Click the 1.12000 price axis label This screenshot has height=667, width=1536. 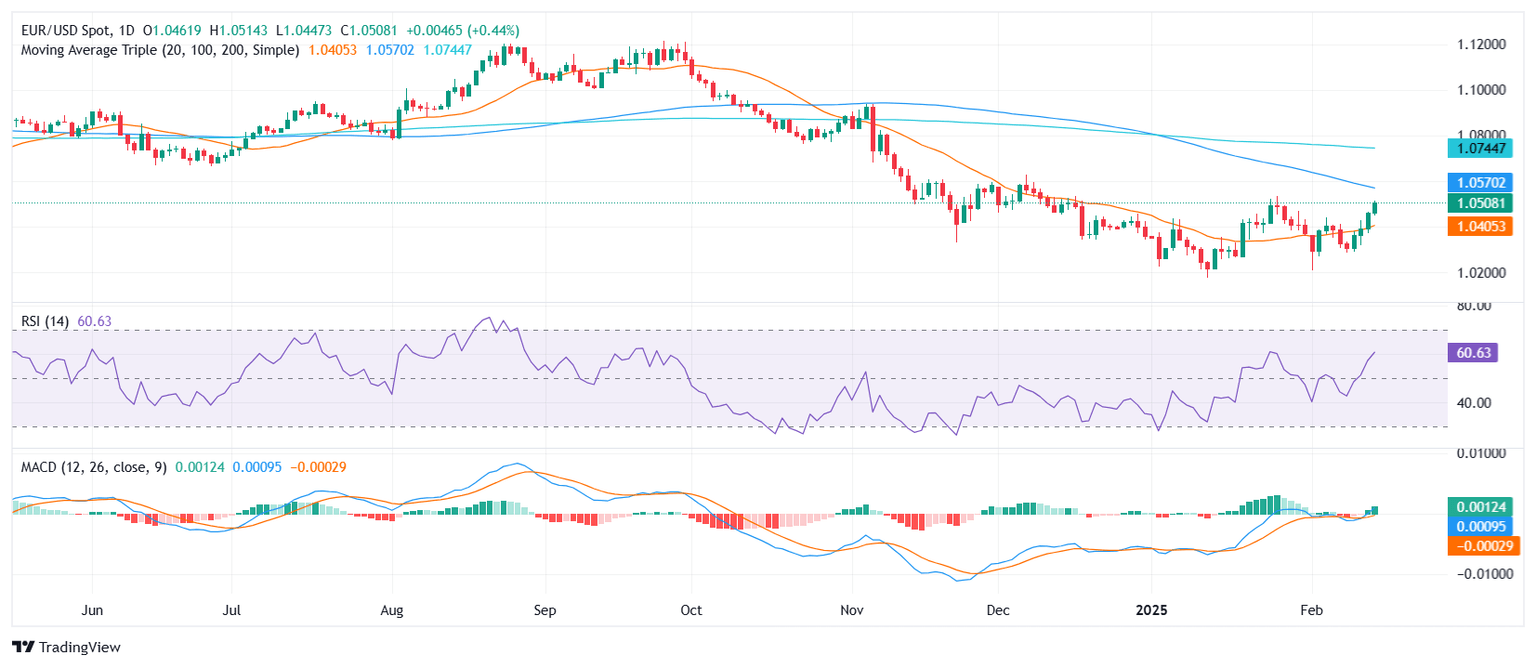[1475, 45]
